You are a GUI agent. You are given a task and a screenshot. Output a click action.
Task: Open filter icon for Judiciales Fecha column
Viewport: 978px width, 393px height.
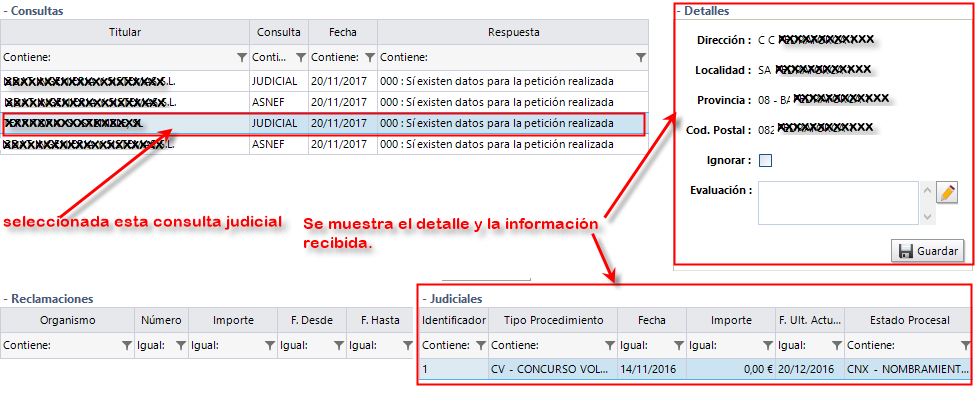click(679, 345)
